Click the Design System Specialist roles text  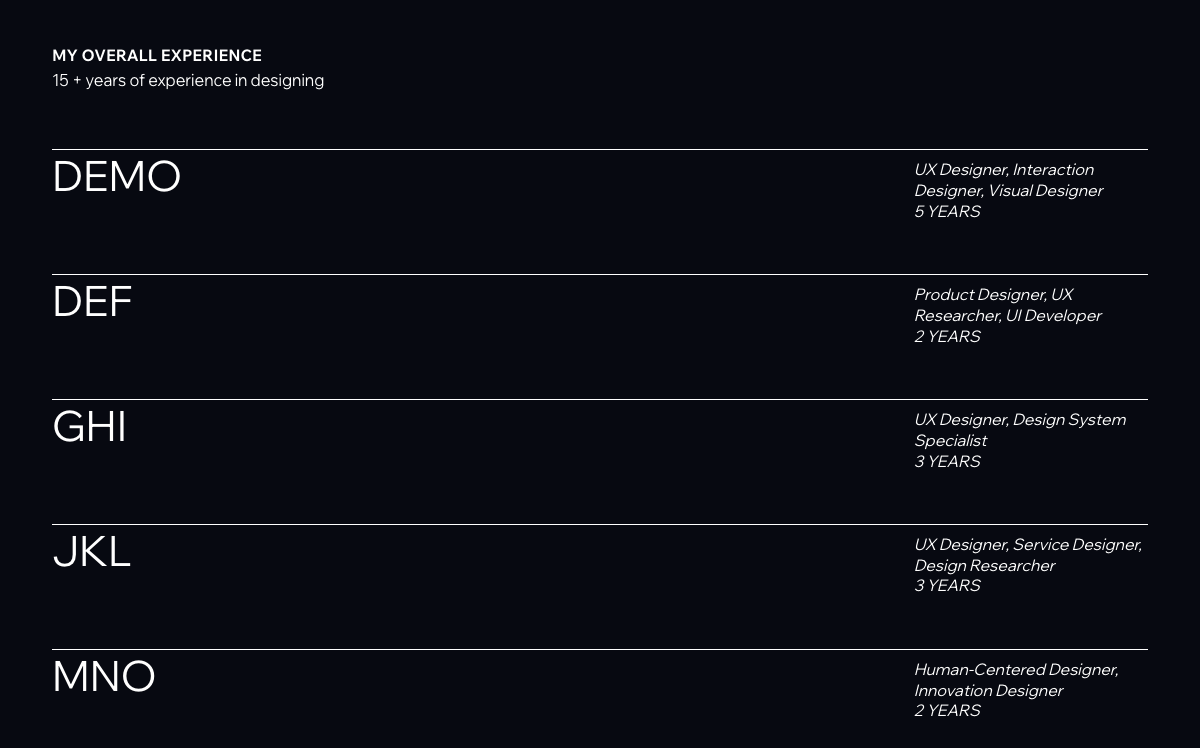coord(1020,430)
